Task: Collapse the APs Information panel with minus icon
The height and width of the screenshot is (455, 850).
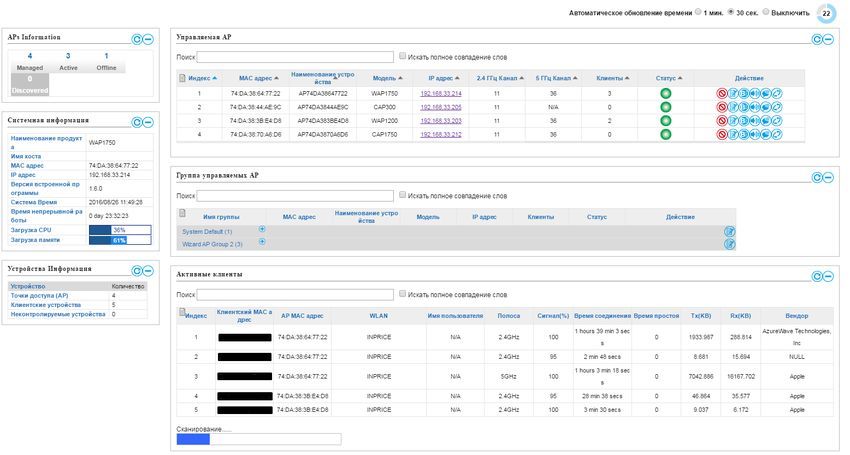Action: [x=147, y=40]
